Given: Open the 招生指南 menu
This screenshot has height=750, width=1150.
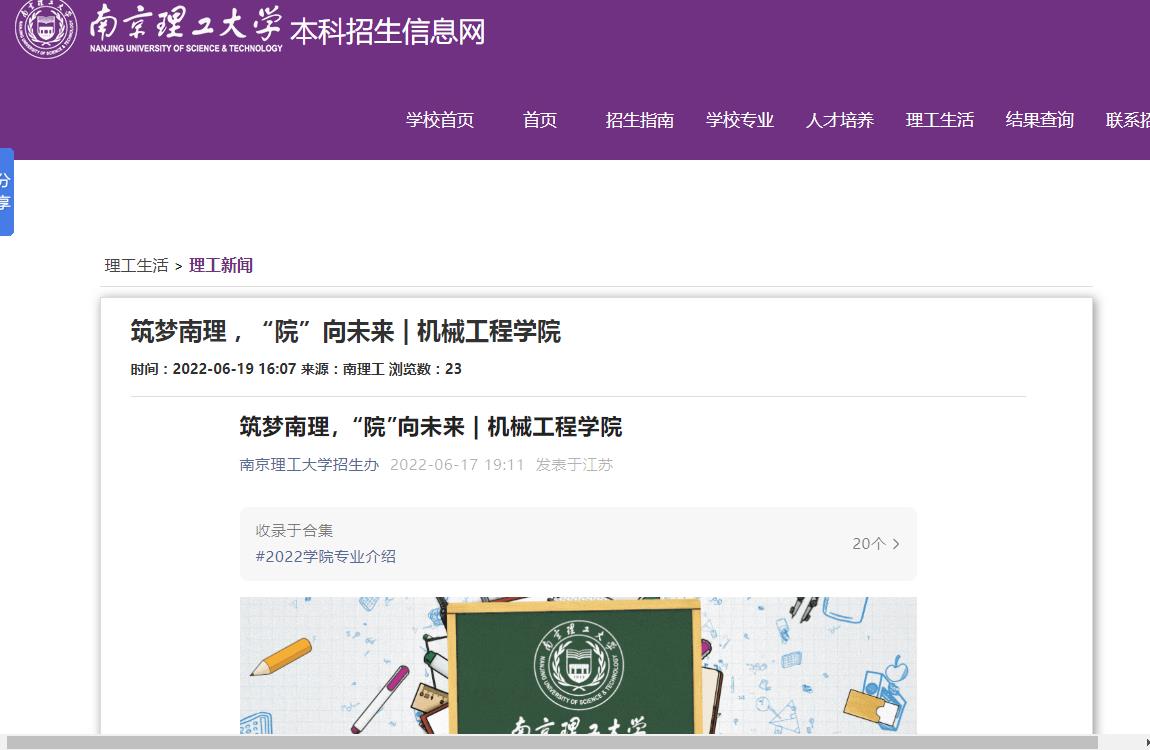Looking at the screenshot, I should coord(640,120).
